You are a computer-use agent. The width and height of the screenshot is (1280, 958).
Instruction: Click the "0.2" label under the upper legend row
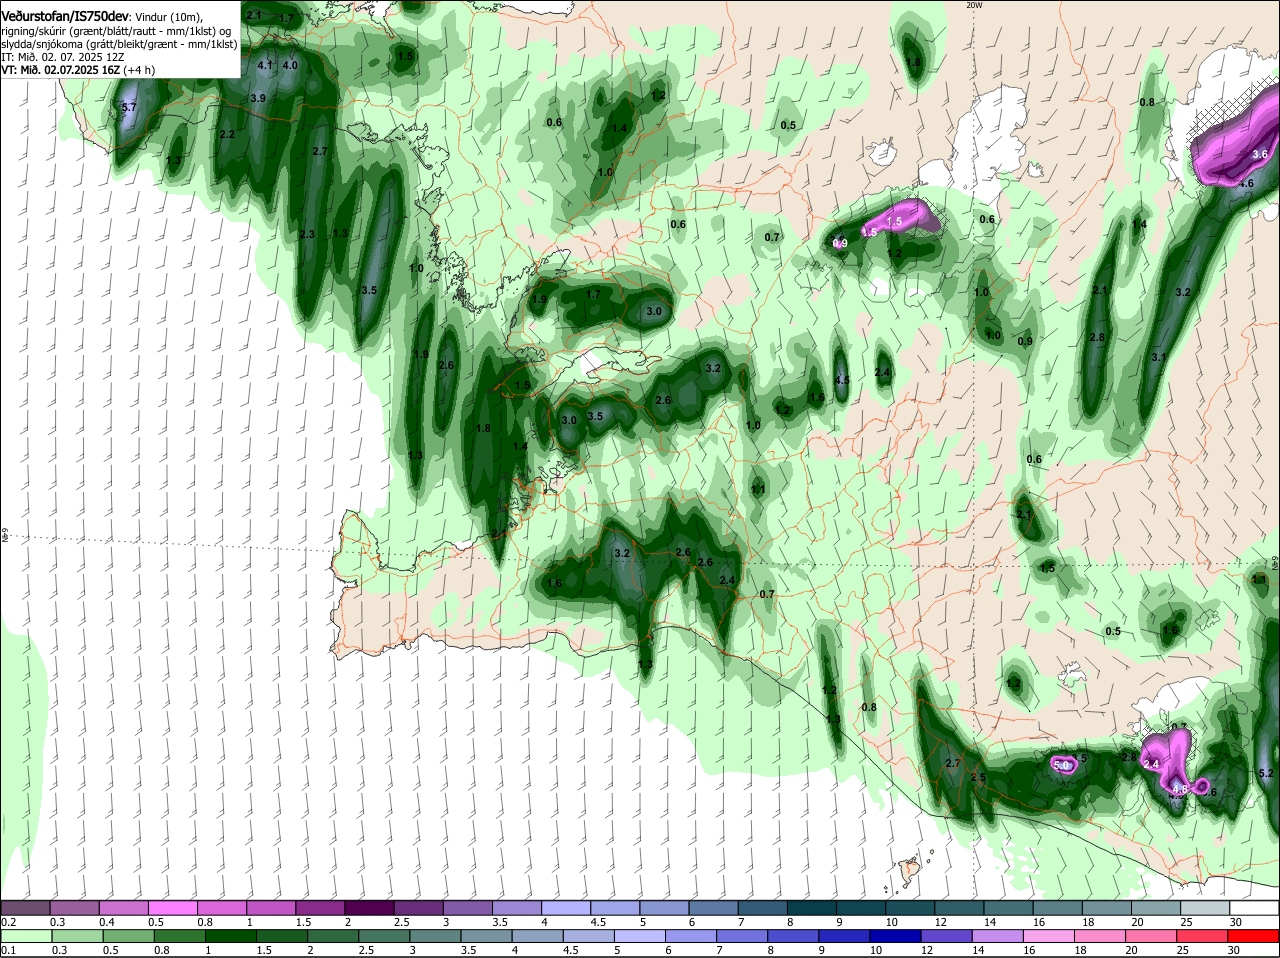[8, 922]
